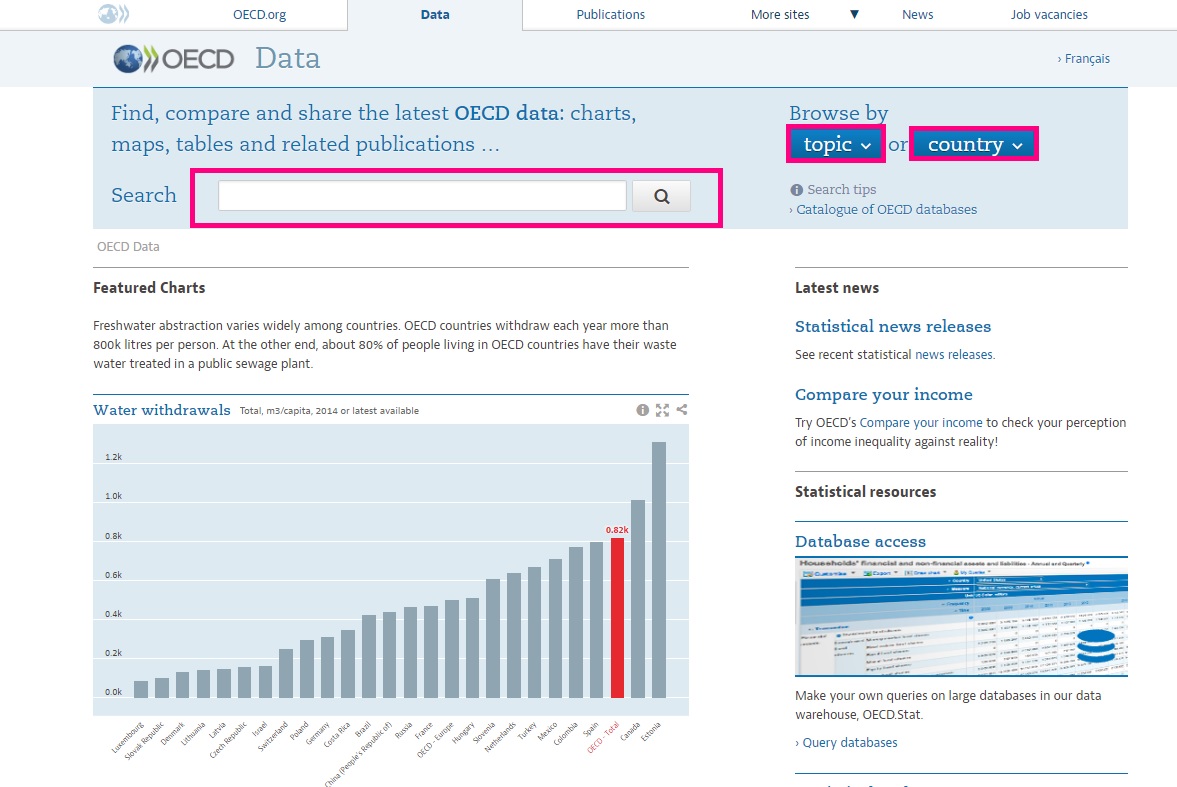This screenshot has height=787, width=1177.
Task: Go to the OECD.org tab
Action: click(259, 14)
